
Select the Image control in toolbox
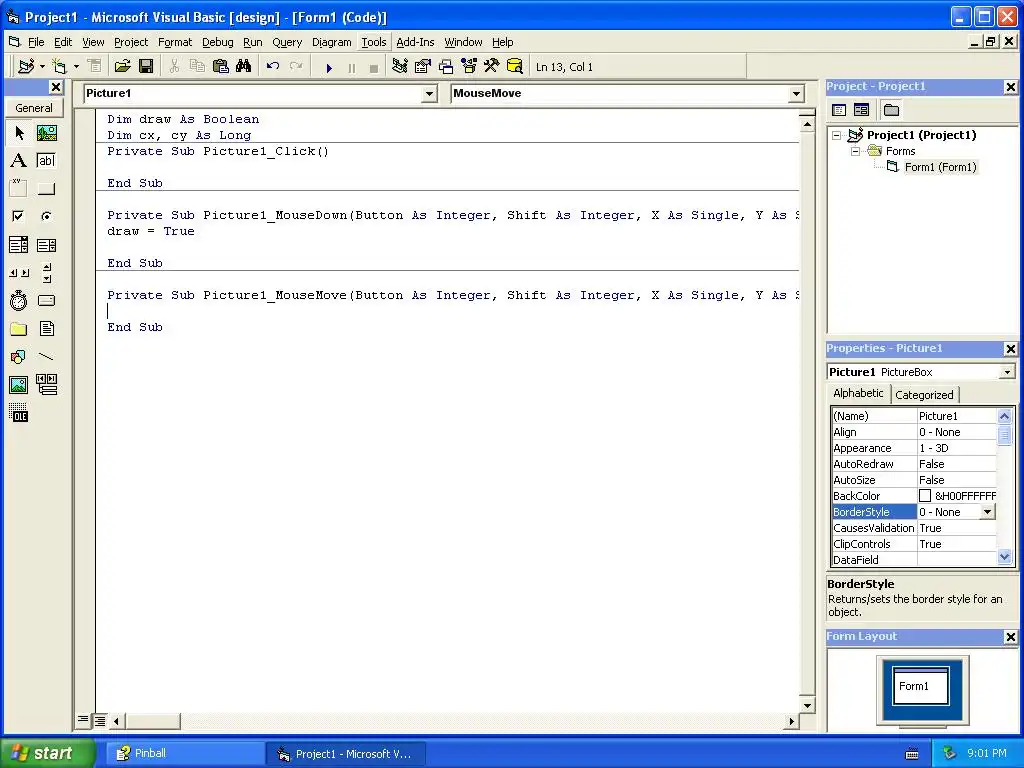click(19, 385)
